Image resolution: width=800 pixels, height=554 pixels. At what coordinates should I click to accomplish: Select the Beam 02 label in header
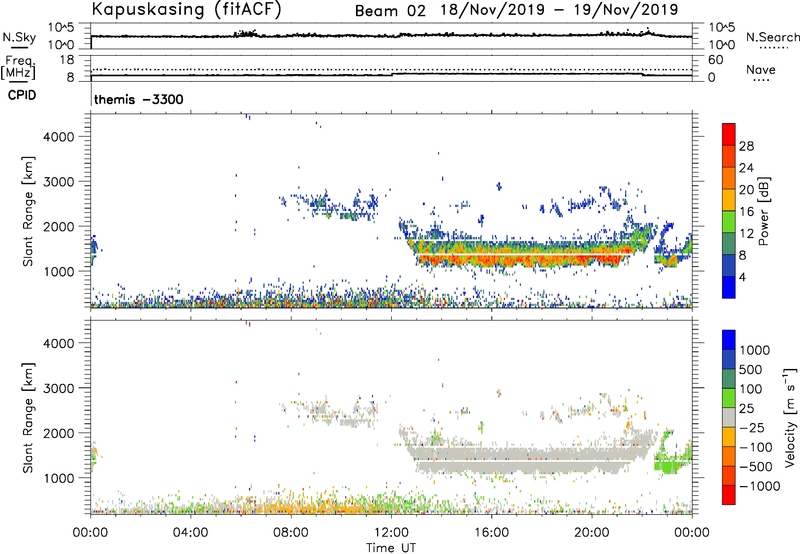(390, 11)
